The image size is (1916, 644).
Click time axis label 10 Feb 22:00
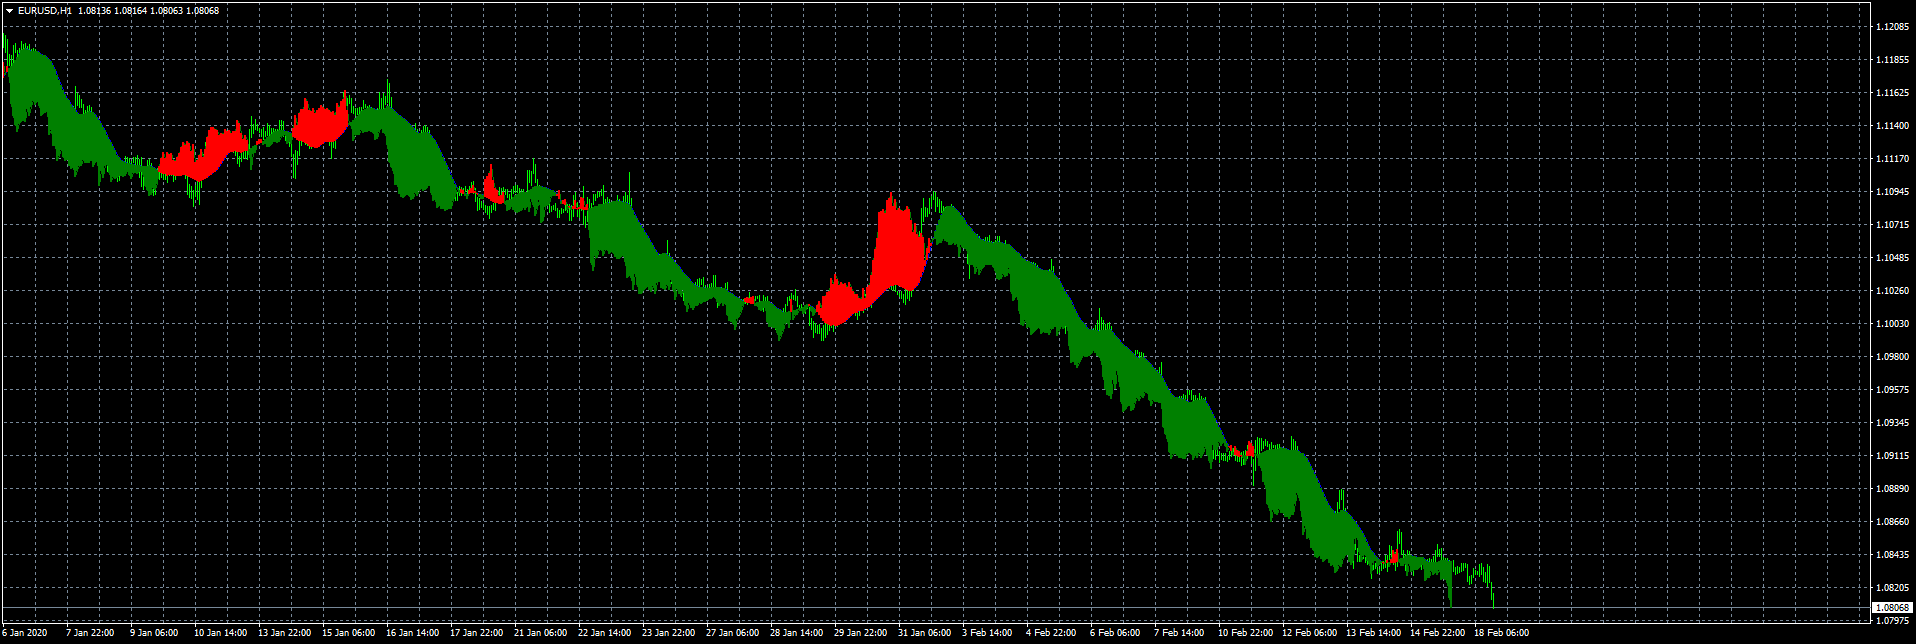coord(1244,633)
